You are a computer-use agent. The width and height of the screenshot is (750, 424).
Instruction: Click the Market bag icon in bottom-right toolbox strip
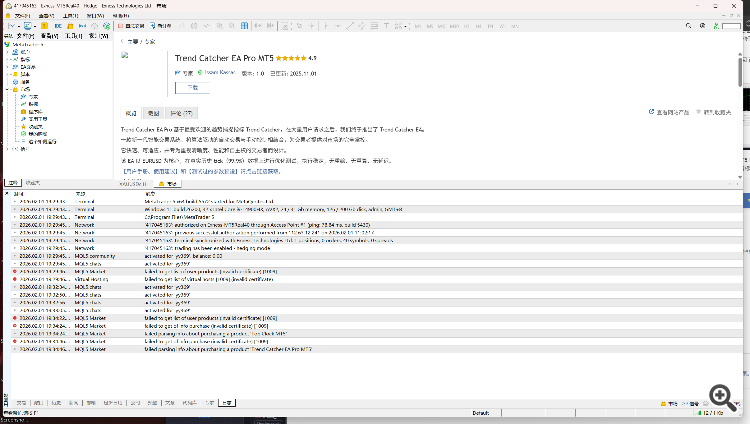[x=663, y=404]
